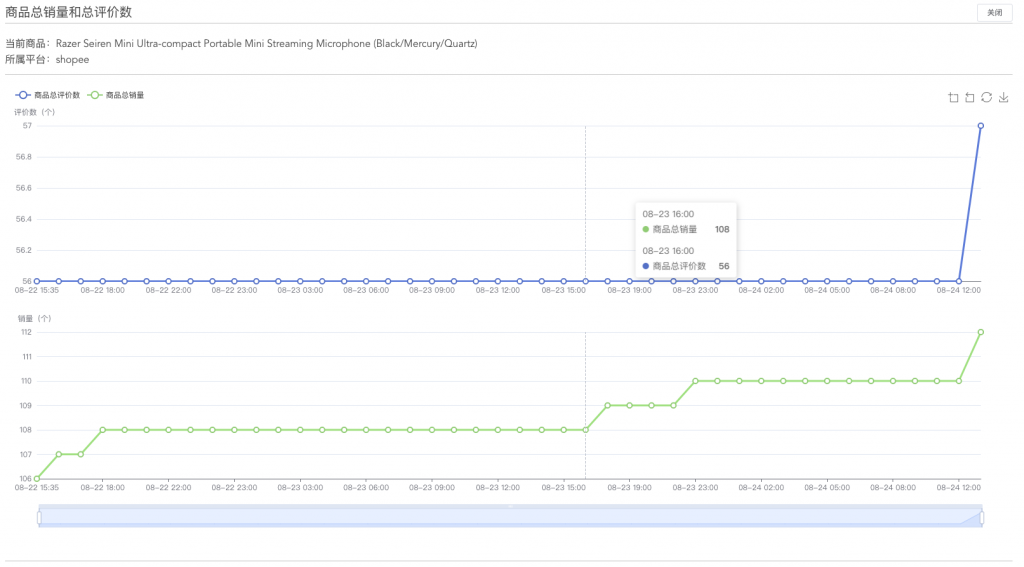The height and width of the screenshot is (567, 1024).
Task: Click 08-24 02:00 label under the bottom chart
Action: [761, 488]
